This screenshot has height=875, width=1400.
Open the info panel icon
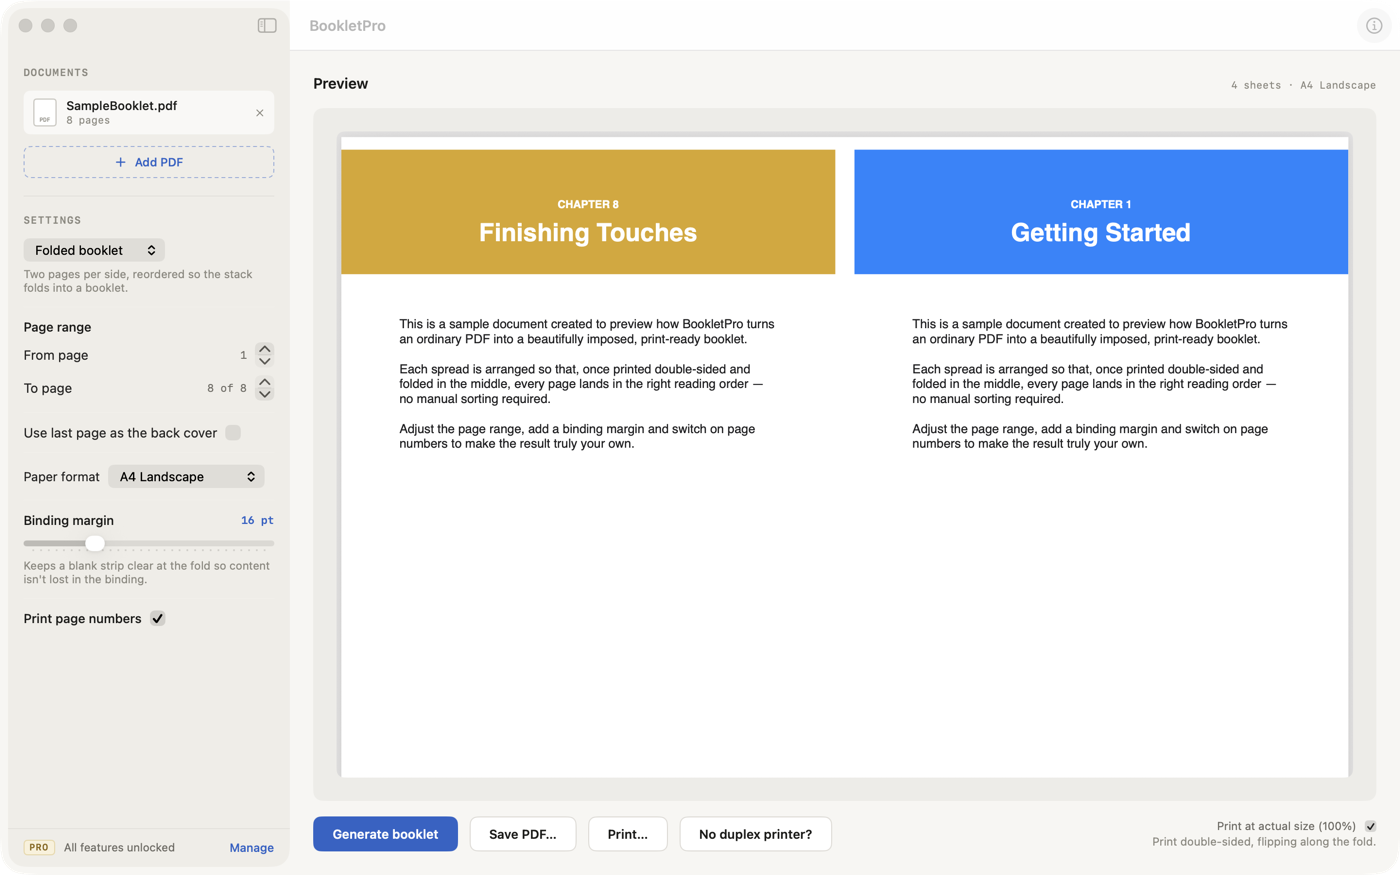click(1374, 26)
